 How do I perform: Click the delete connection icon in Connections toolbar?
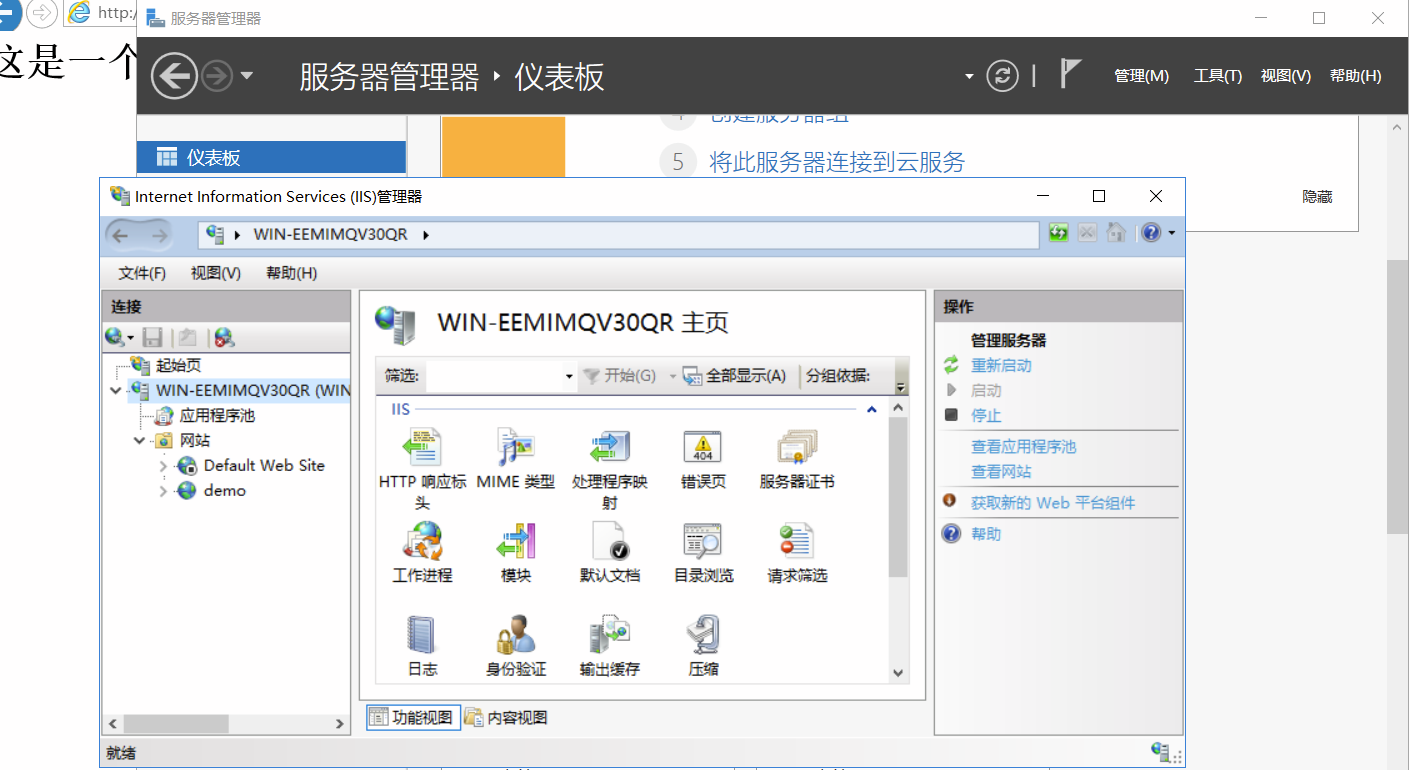[x=223, y=338]
